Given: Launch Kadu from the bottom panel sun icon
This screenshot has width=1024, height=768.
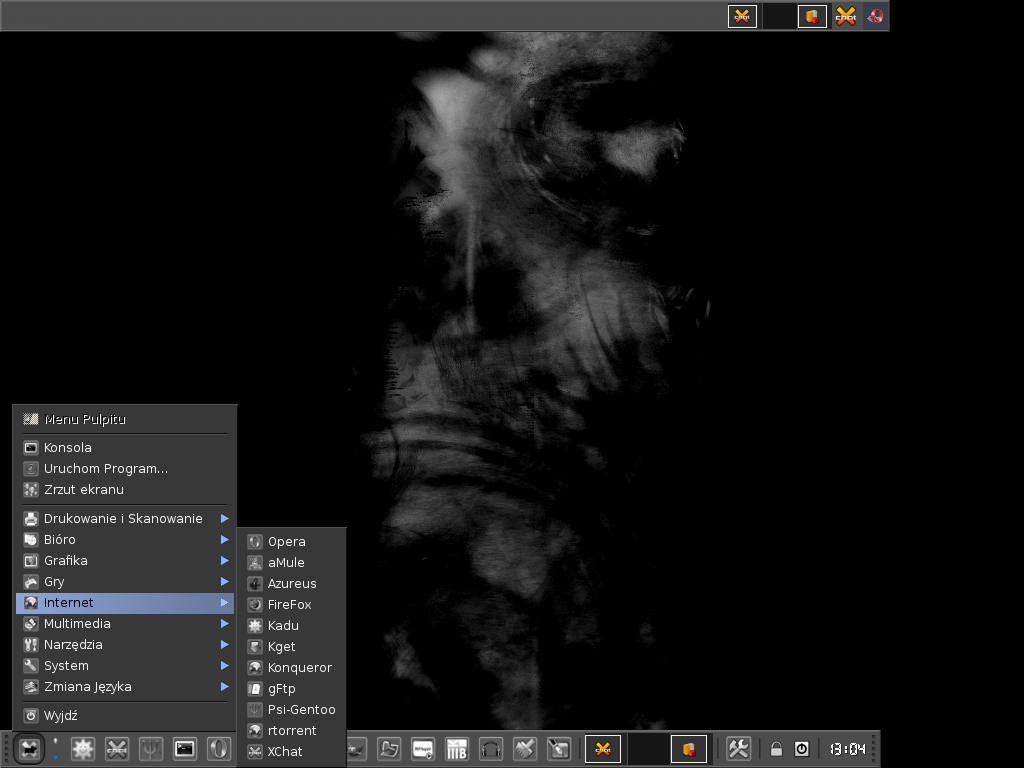Looking at the screenshot, I should (83, 748).
